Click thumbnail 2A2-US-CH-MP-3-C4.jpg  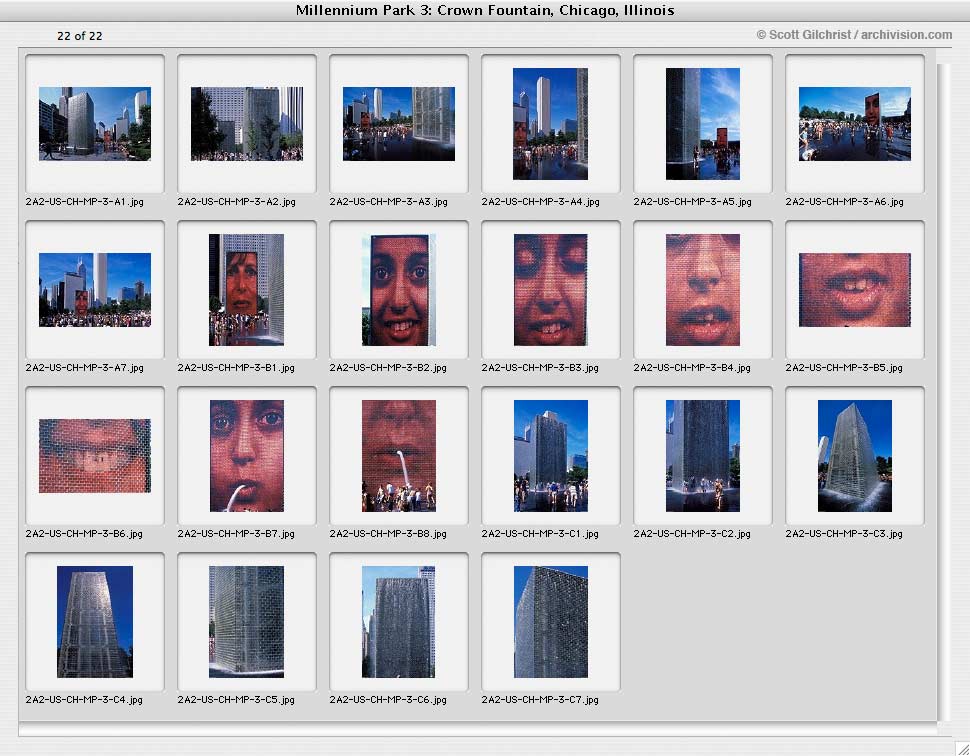click(x=95, y=622)
